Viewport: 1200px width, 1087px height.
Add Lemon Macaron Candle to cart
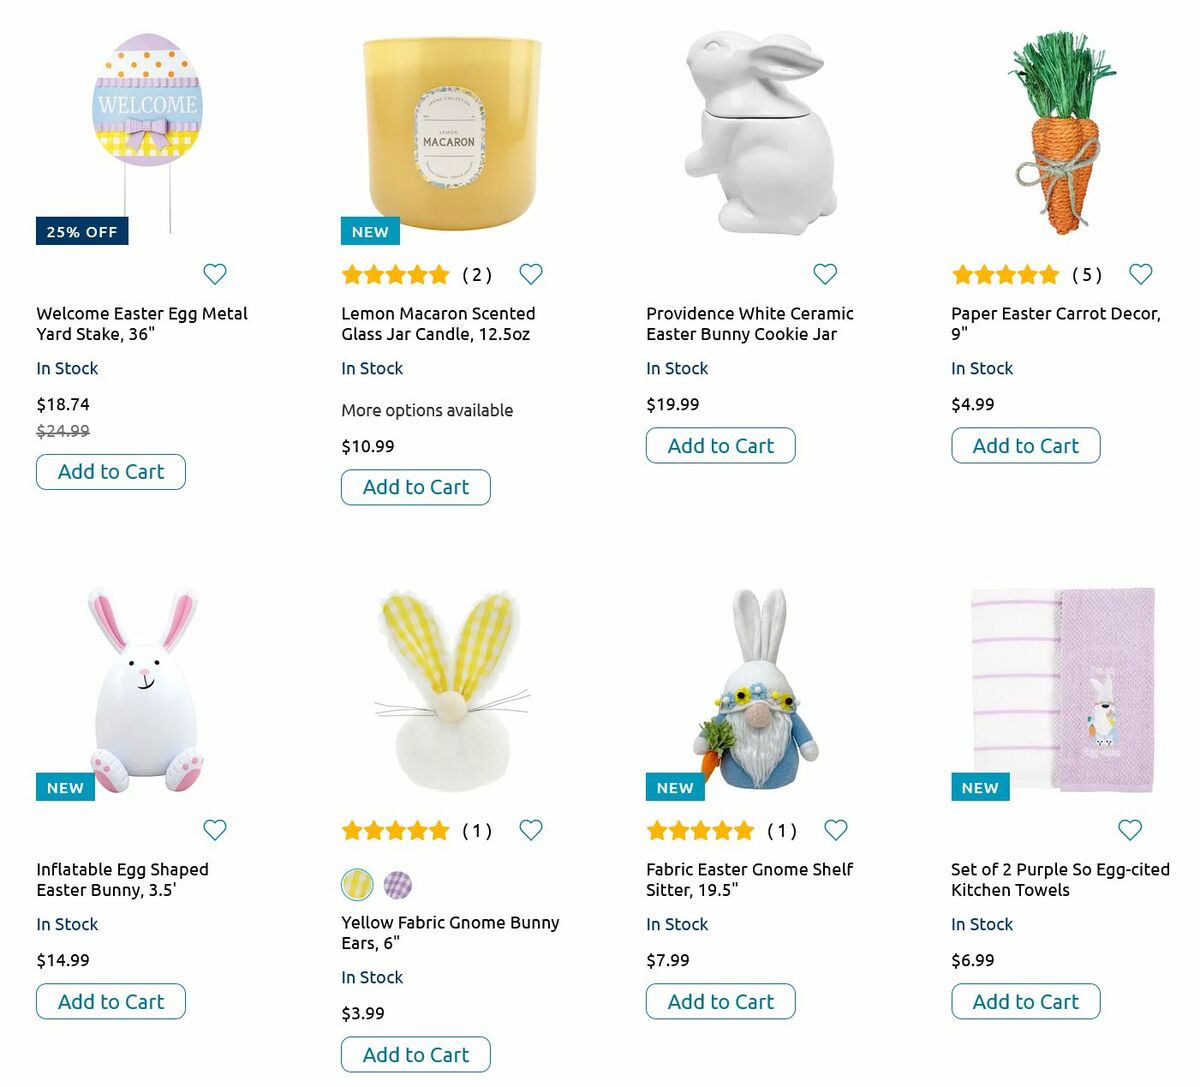coord(416,487)
